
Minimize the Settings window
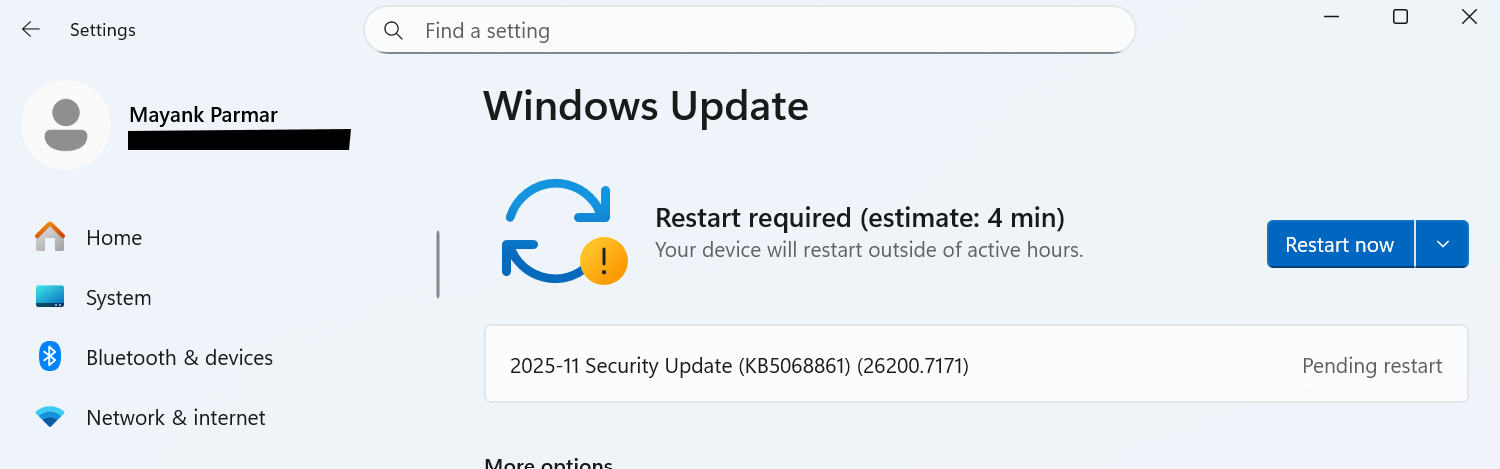[1332, 17]
